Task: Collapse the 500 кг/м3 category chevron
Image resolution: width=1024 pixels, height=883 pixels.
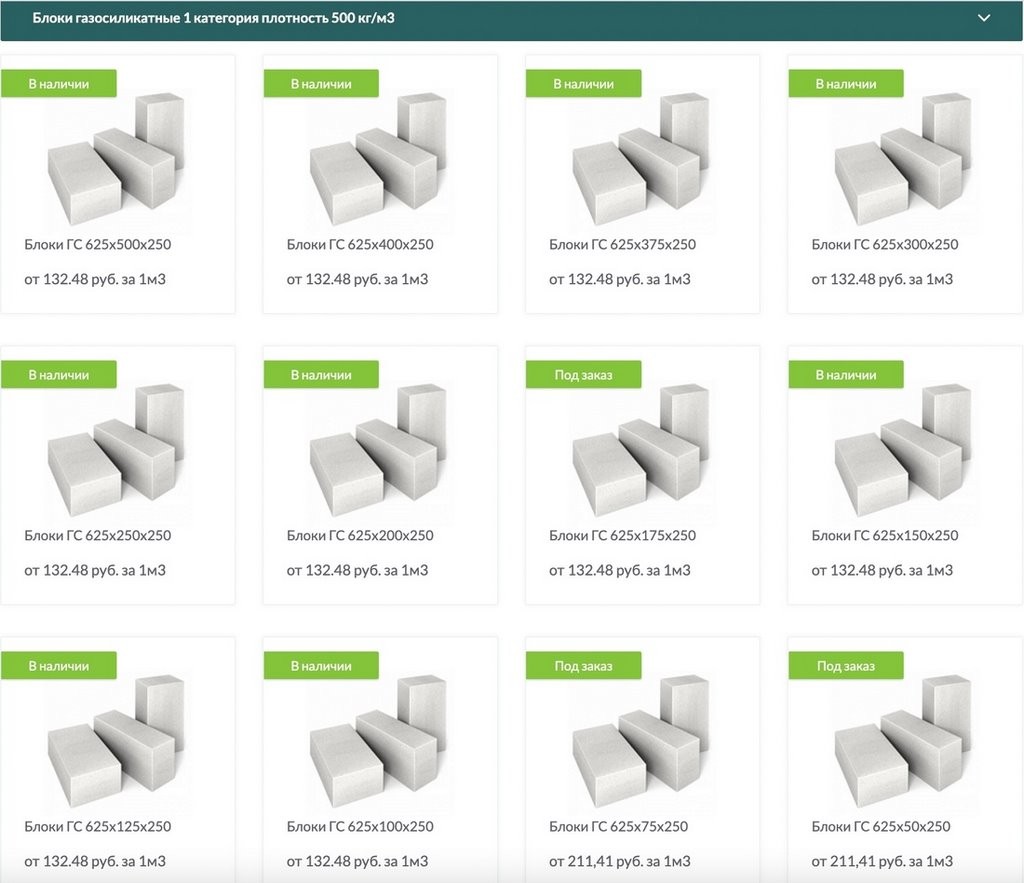Action: 984,18
